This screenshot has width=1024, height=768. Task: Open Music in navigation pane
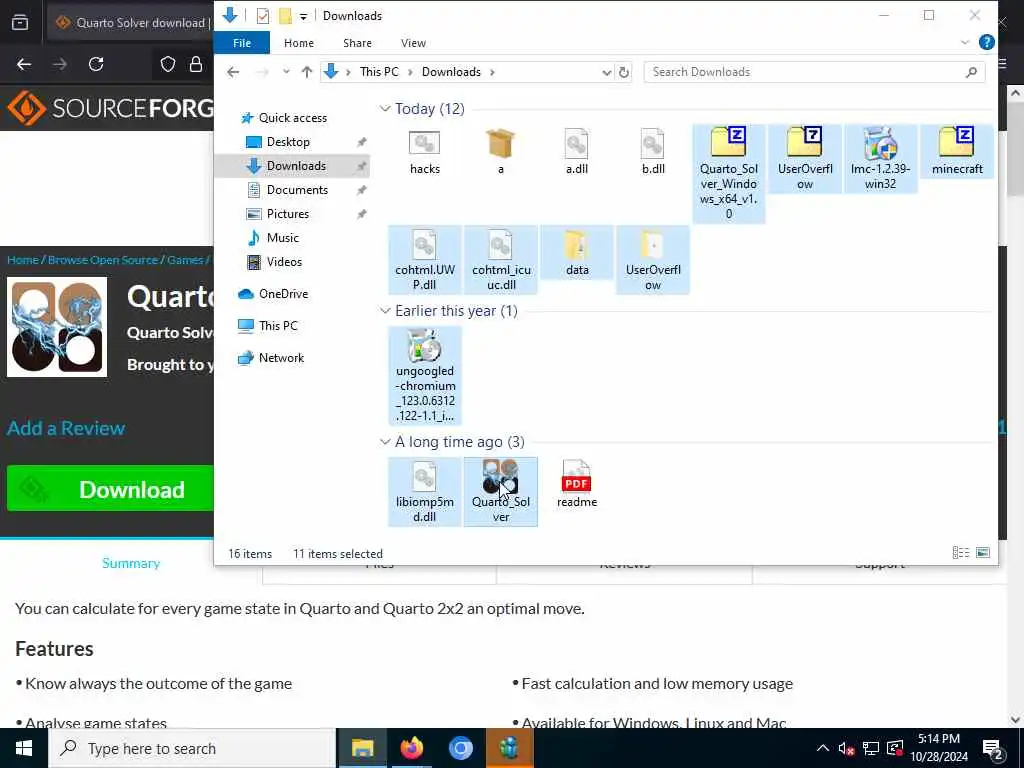(282, 238)
